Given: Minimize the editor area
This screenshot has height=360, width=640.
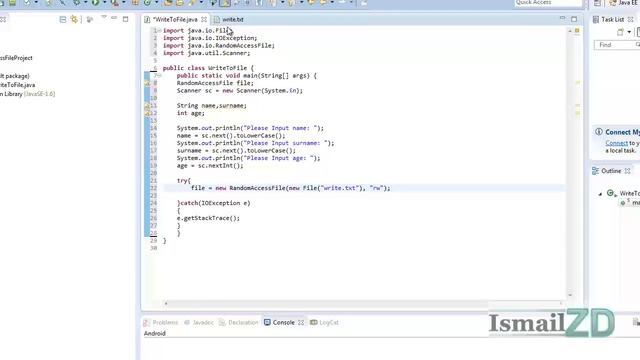Looking at the screenshot, I should click(x=562, y=18).
